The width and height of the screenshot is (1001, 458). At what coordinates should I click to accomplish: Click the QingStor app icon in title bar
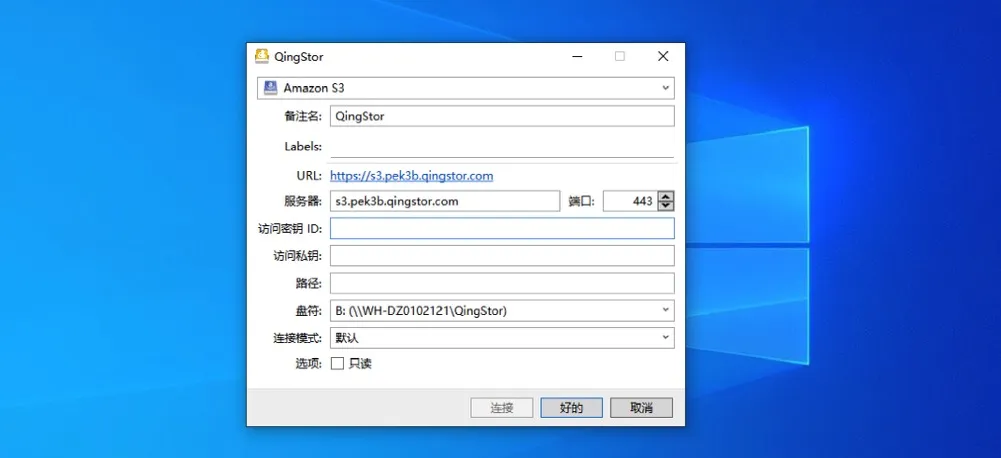(x=262, y=57)
